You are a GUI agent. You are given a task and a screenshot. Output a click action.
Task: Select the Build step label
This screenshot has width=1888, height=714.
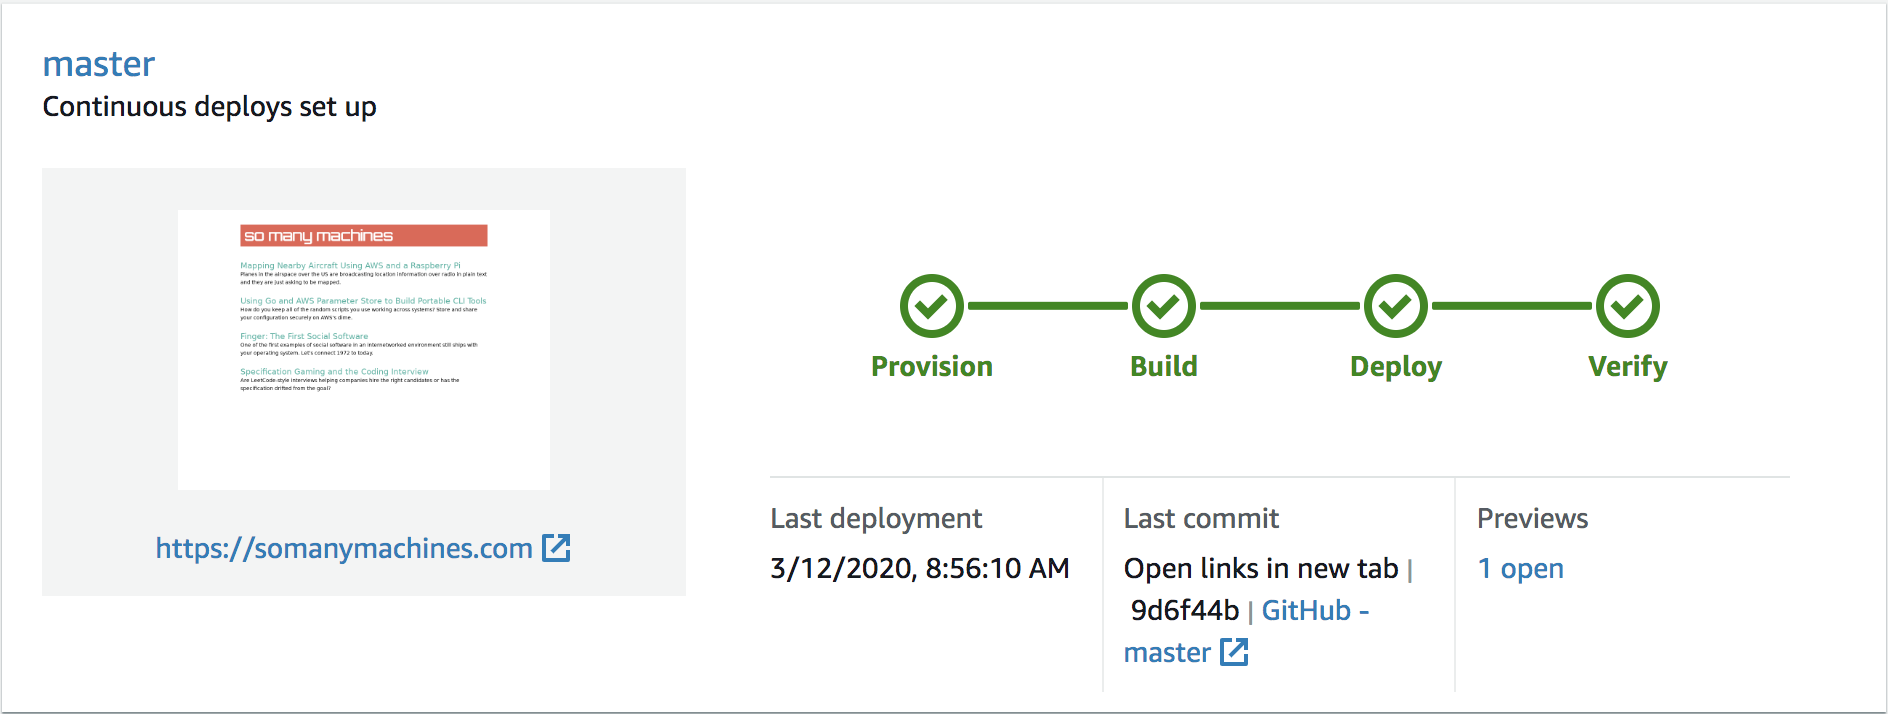1164,367
